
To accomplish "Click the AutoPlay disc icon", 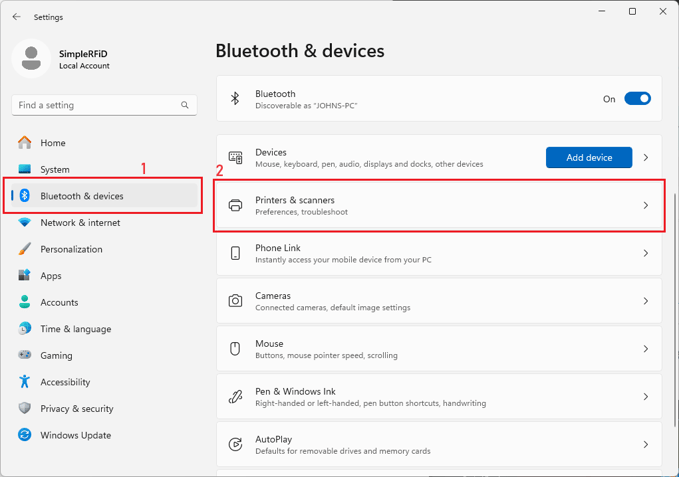I will tap(235, 444).
